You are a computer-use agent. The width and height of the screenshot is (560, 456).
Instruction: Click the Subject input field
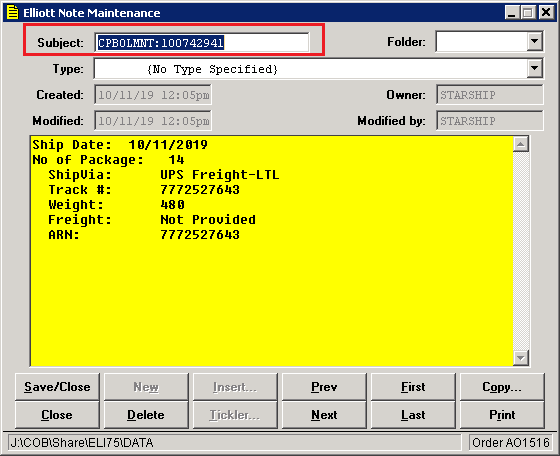pos(202,43)
